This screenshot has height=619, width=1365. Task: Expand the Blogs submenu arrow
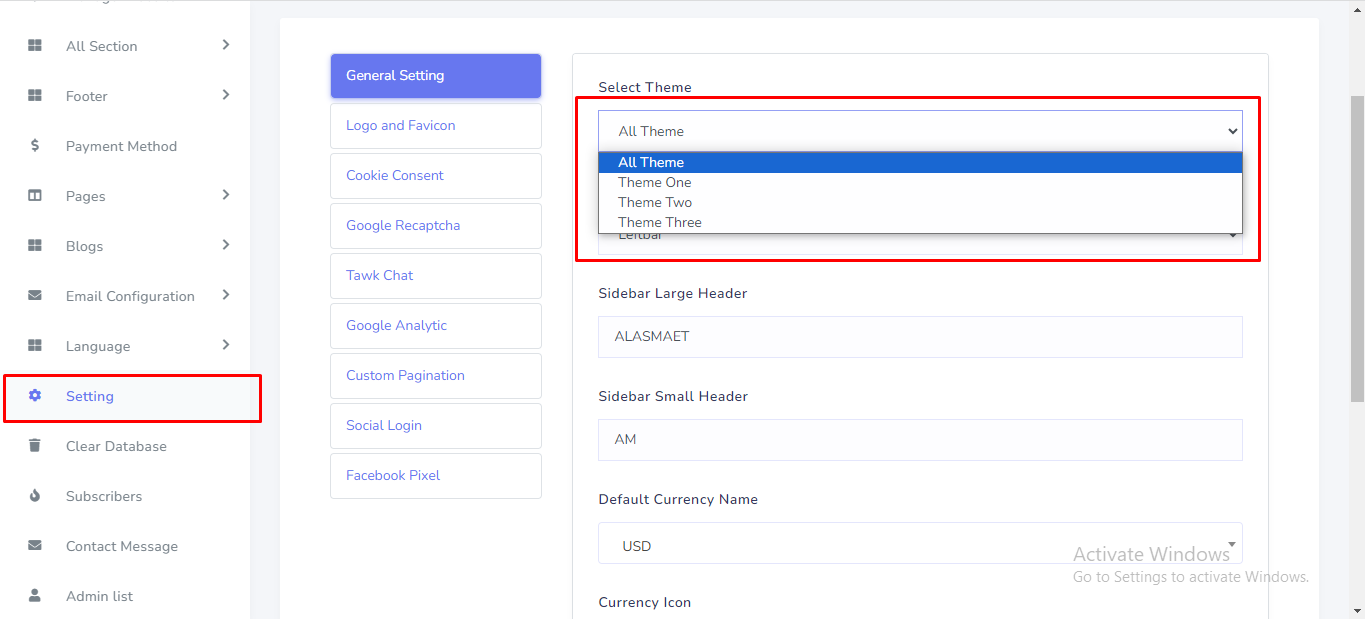tap(226, 245)
